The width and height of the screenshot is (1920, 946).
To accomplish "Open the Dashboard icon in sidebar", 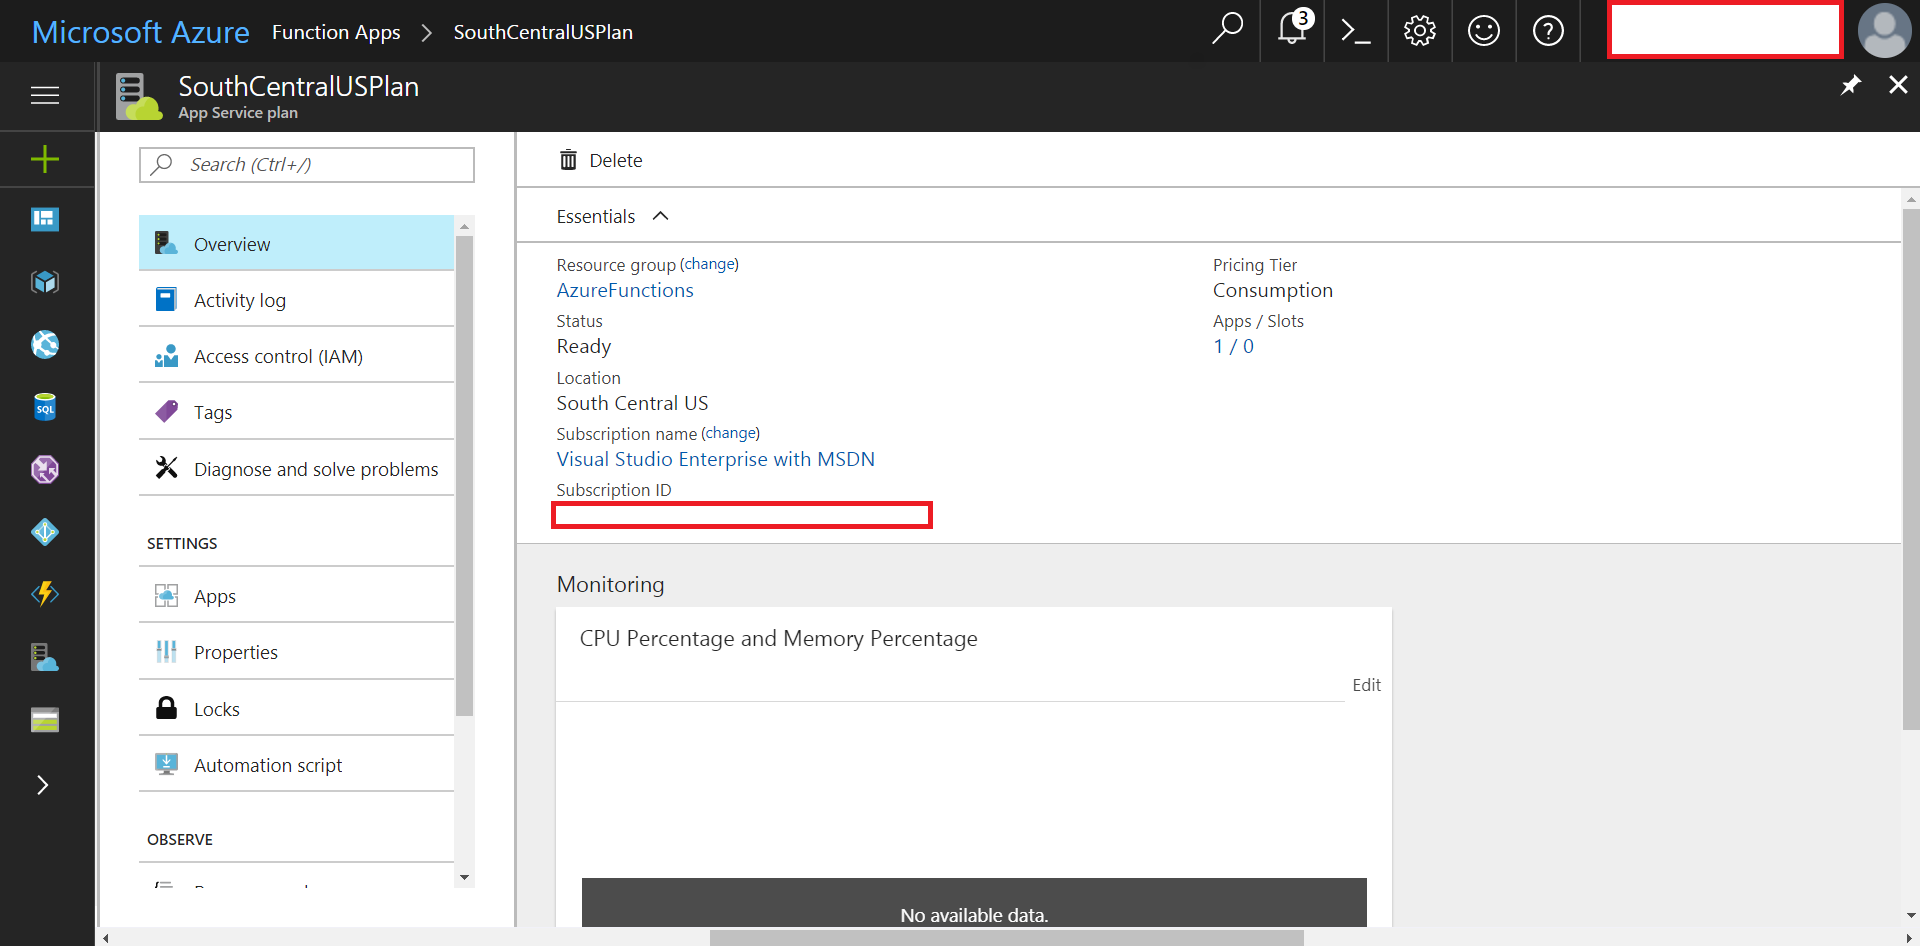I will coord(45,219).
